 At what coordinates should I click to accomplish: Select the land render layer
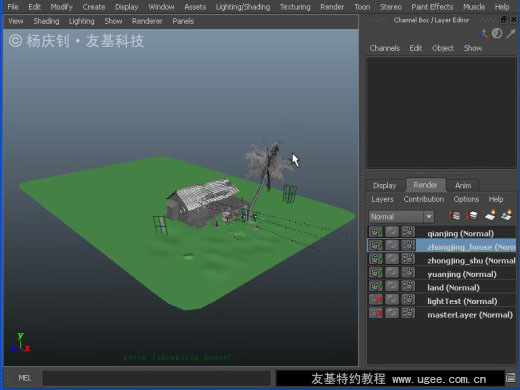coord(453,288)
